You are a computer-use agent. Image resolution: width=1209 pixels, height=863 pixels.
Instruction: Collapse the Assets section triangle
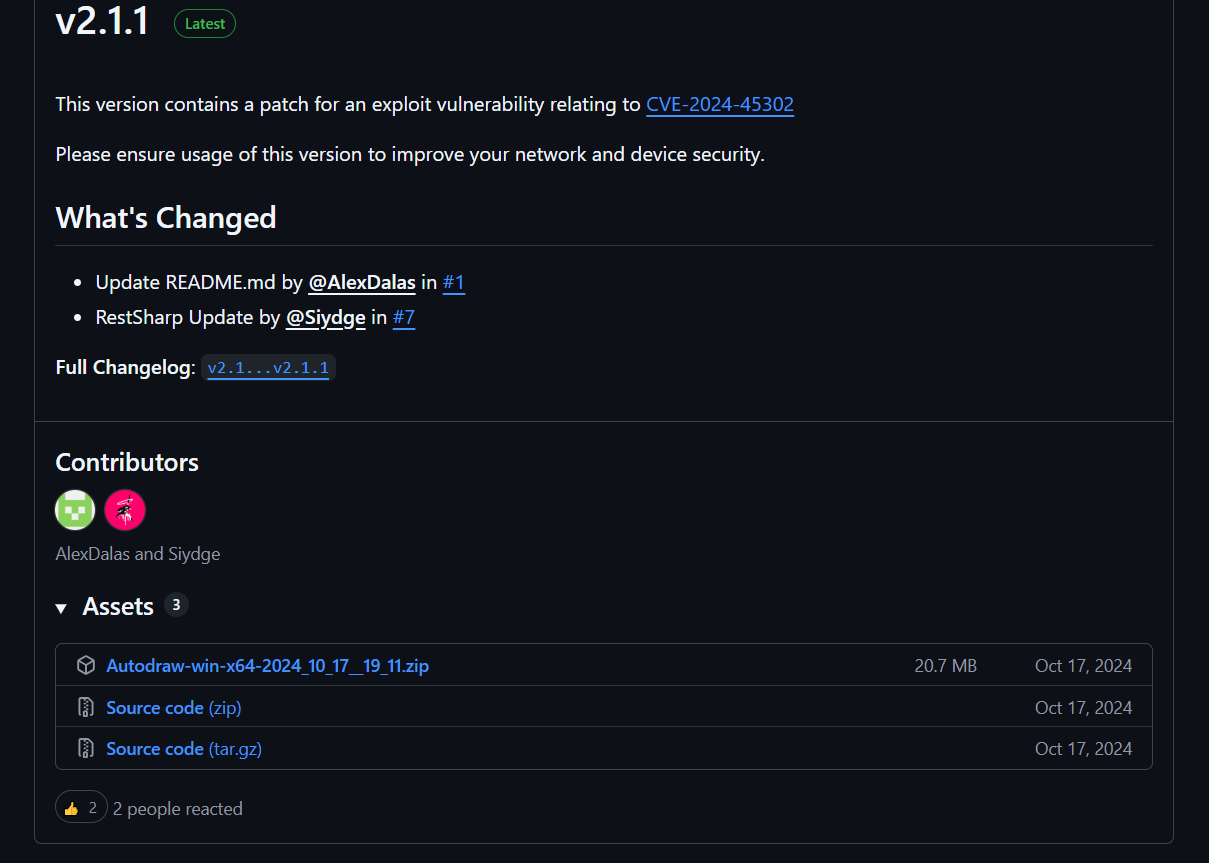click(x=62, y=608)
